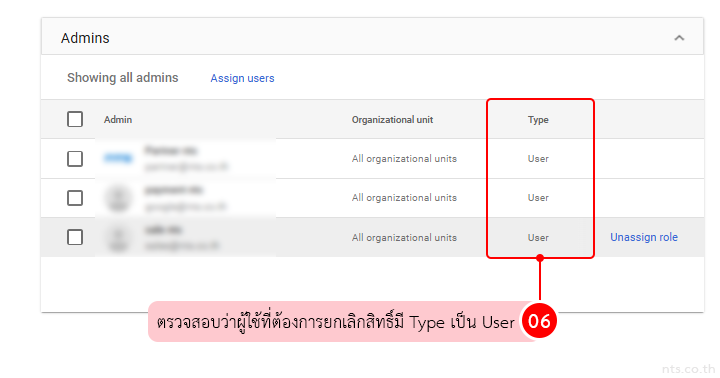Click first row 'All organizational units' cell
The image size is (720, 378).
405,158
